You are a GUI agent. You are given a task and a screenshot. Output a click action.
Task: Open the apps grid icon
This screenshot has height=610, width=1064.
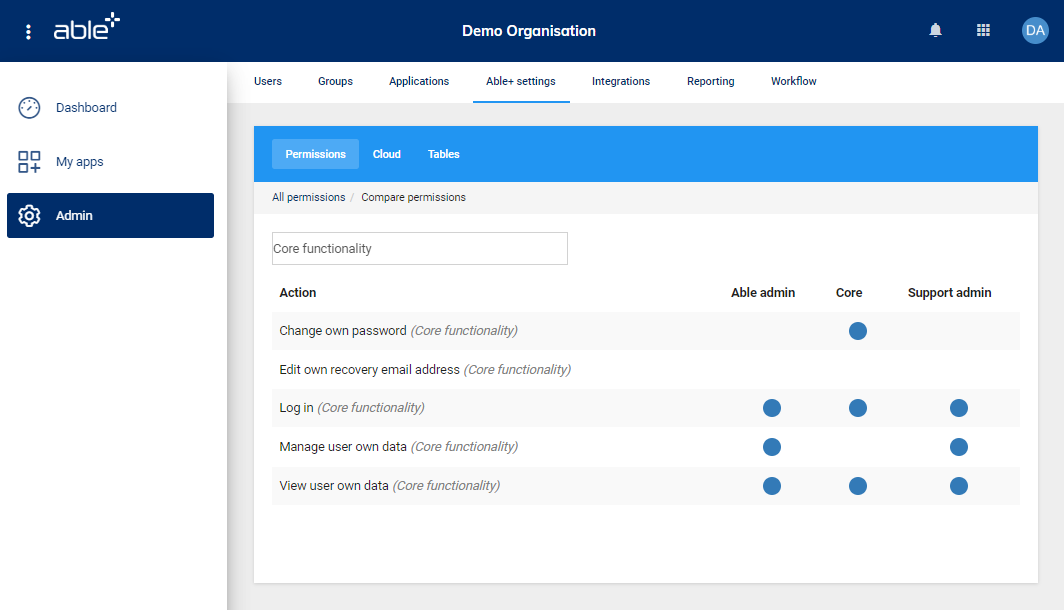[983, 31]
